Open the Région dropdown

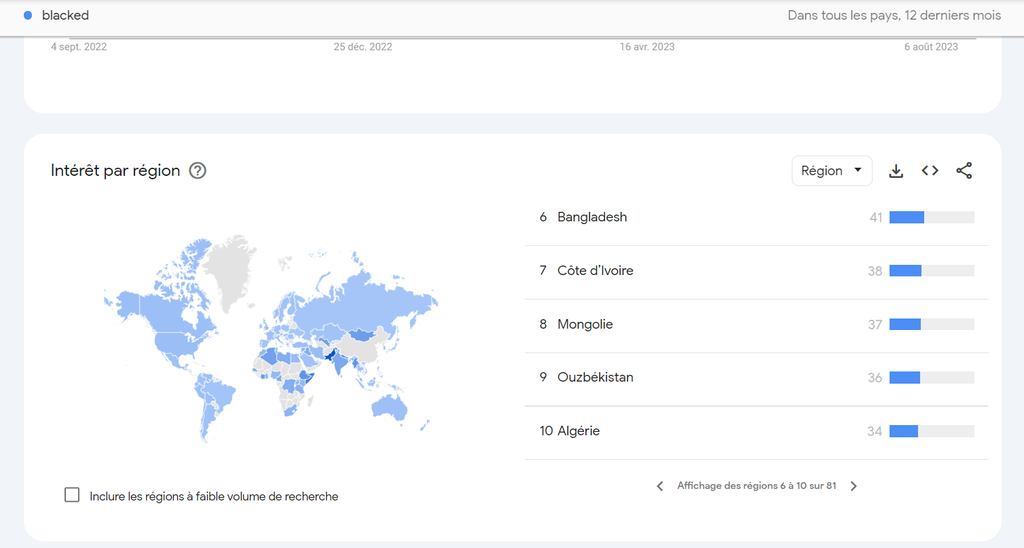(x=831, y=171)
